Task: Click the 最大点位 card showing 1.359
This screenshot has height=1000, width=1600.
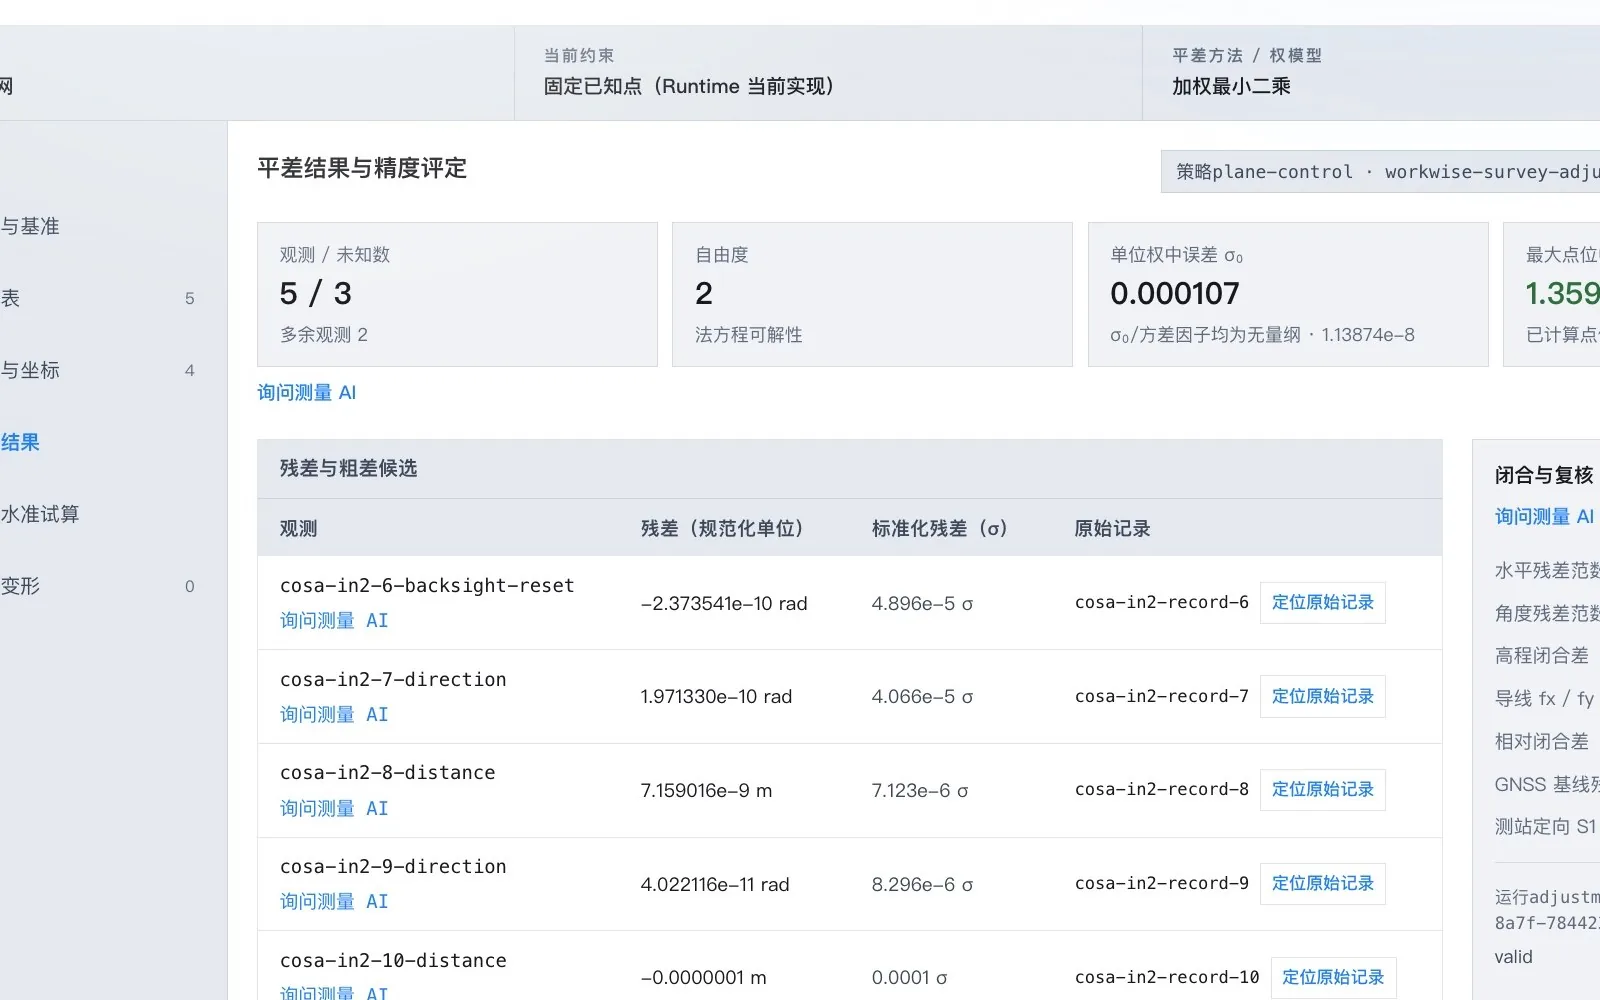Action: tap(1552, 294)
